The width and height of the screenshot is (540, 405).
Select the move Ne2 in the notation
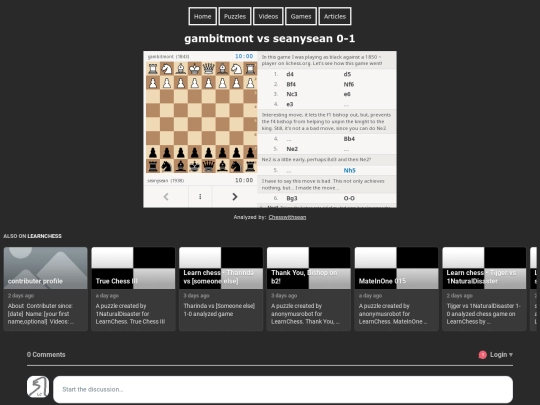click(x=292, y=149)
